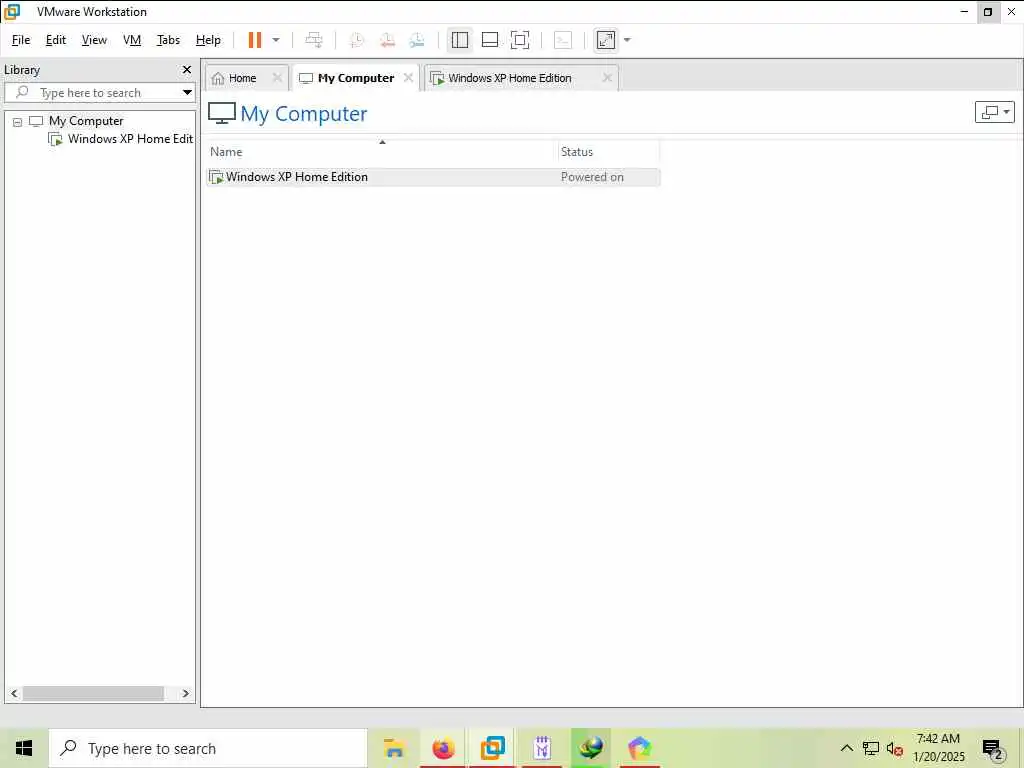The width and height of the screenshot is (1024, 768).
Task: Click the network status tray icon
Action: (871, 748)
